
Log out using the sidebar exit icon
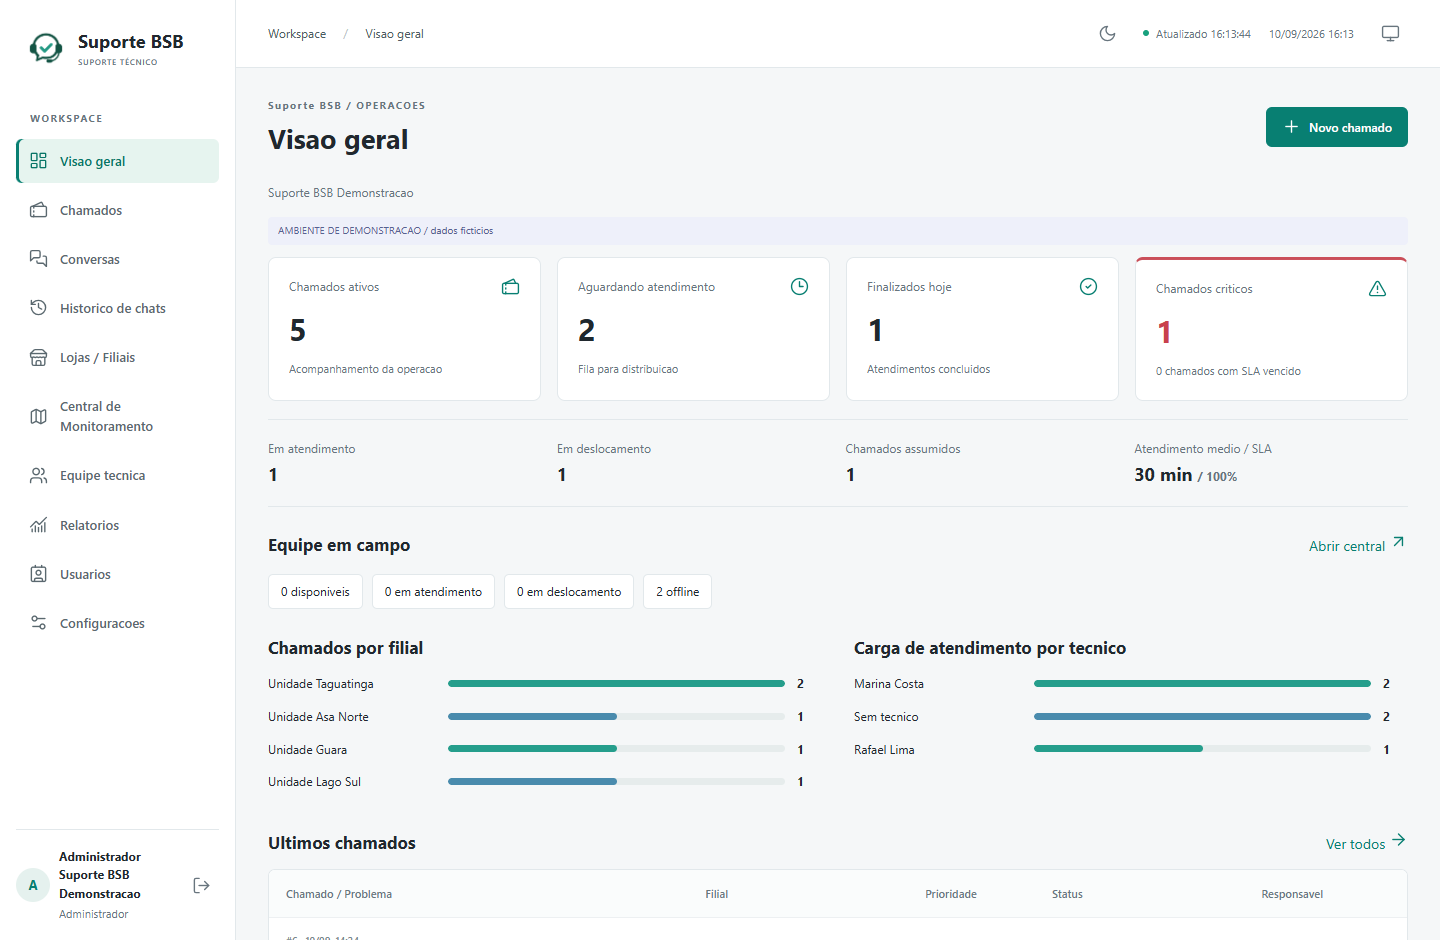pos(201,885)
